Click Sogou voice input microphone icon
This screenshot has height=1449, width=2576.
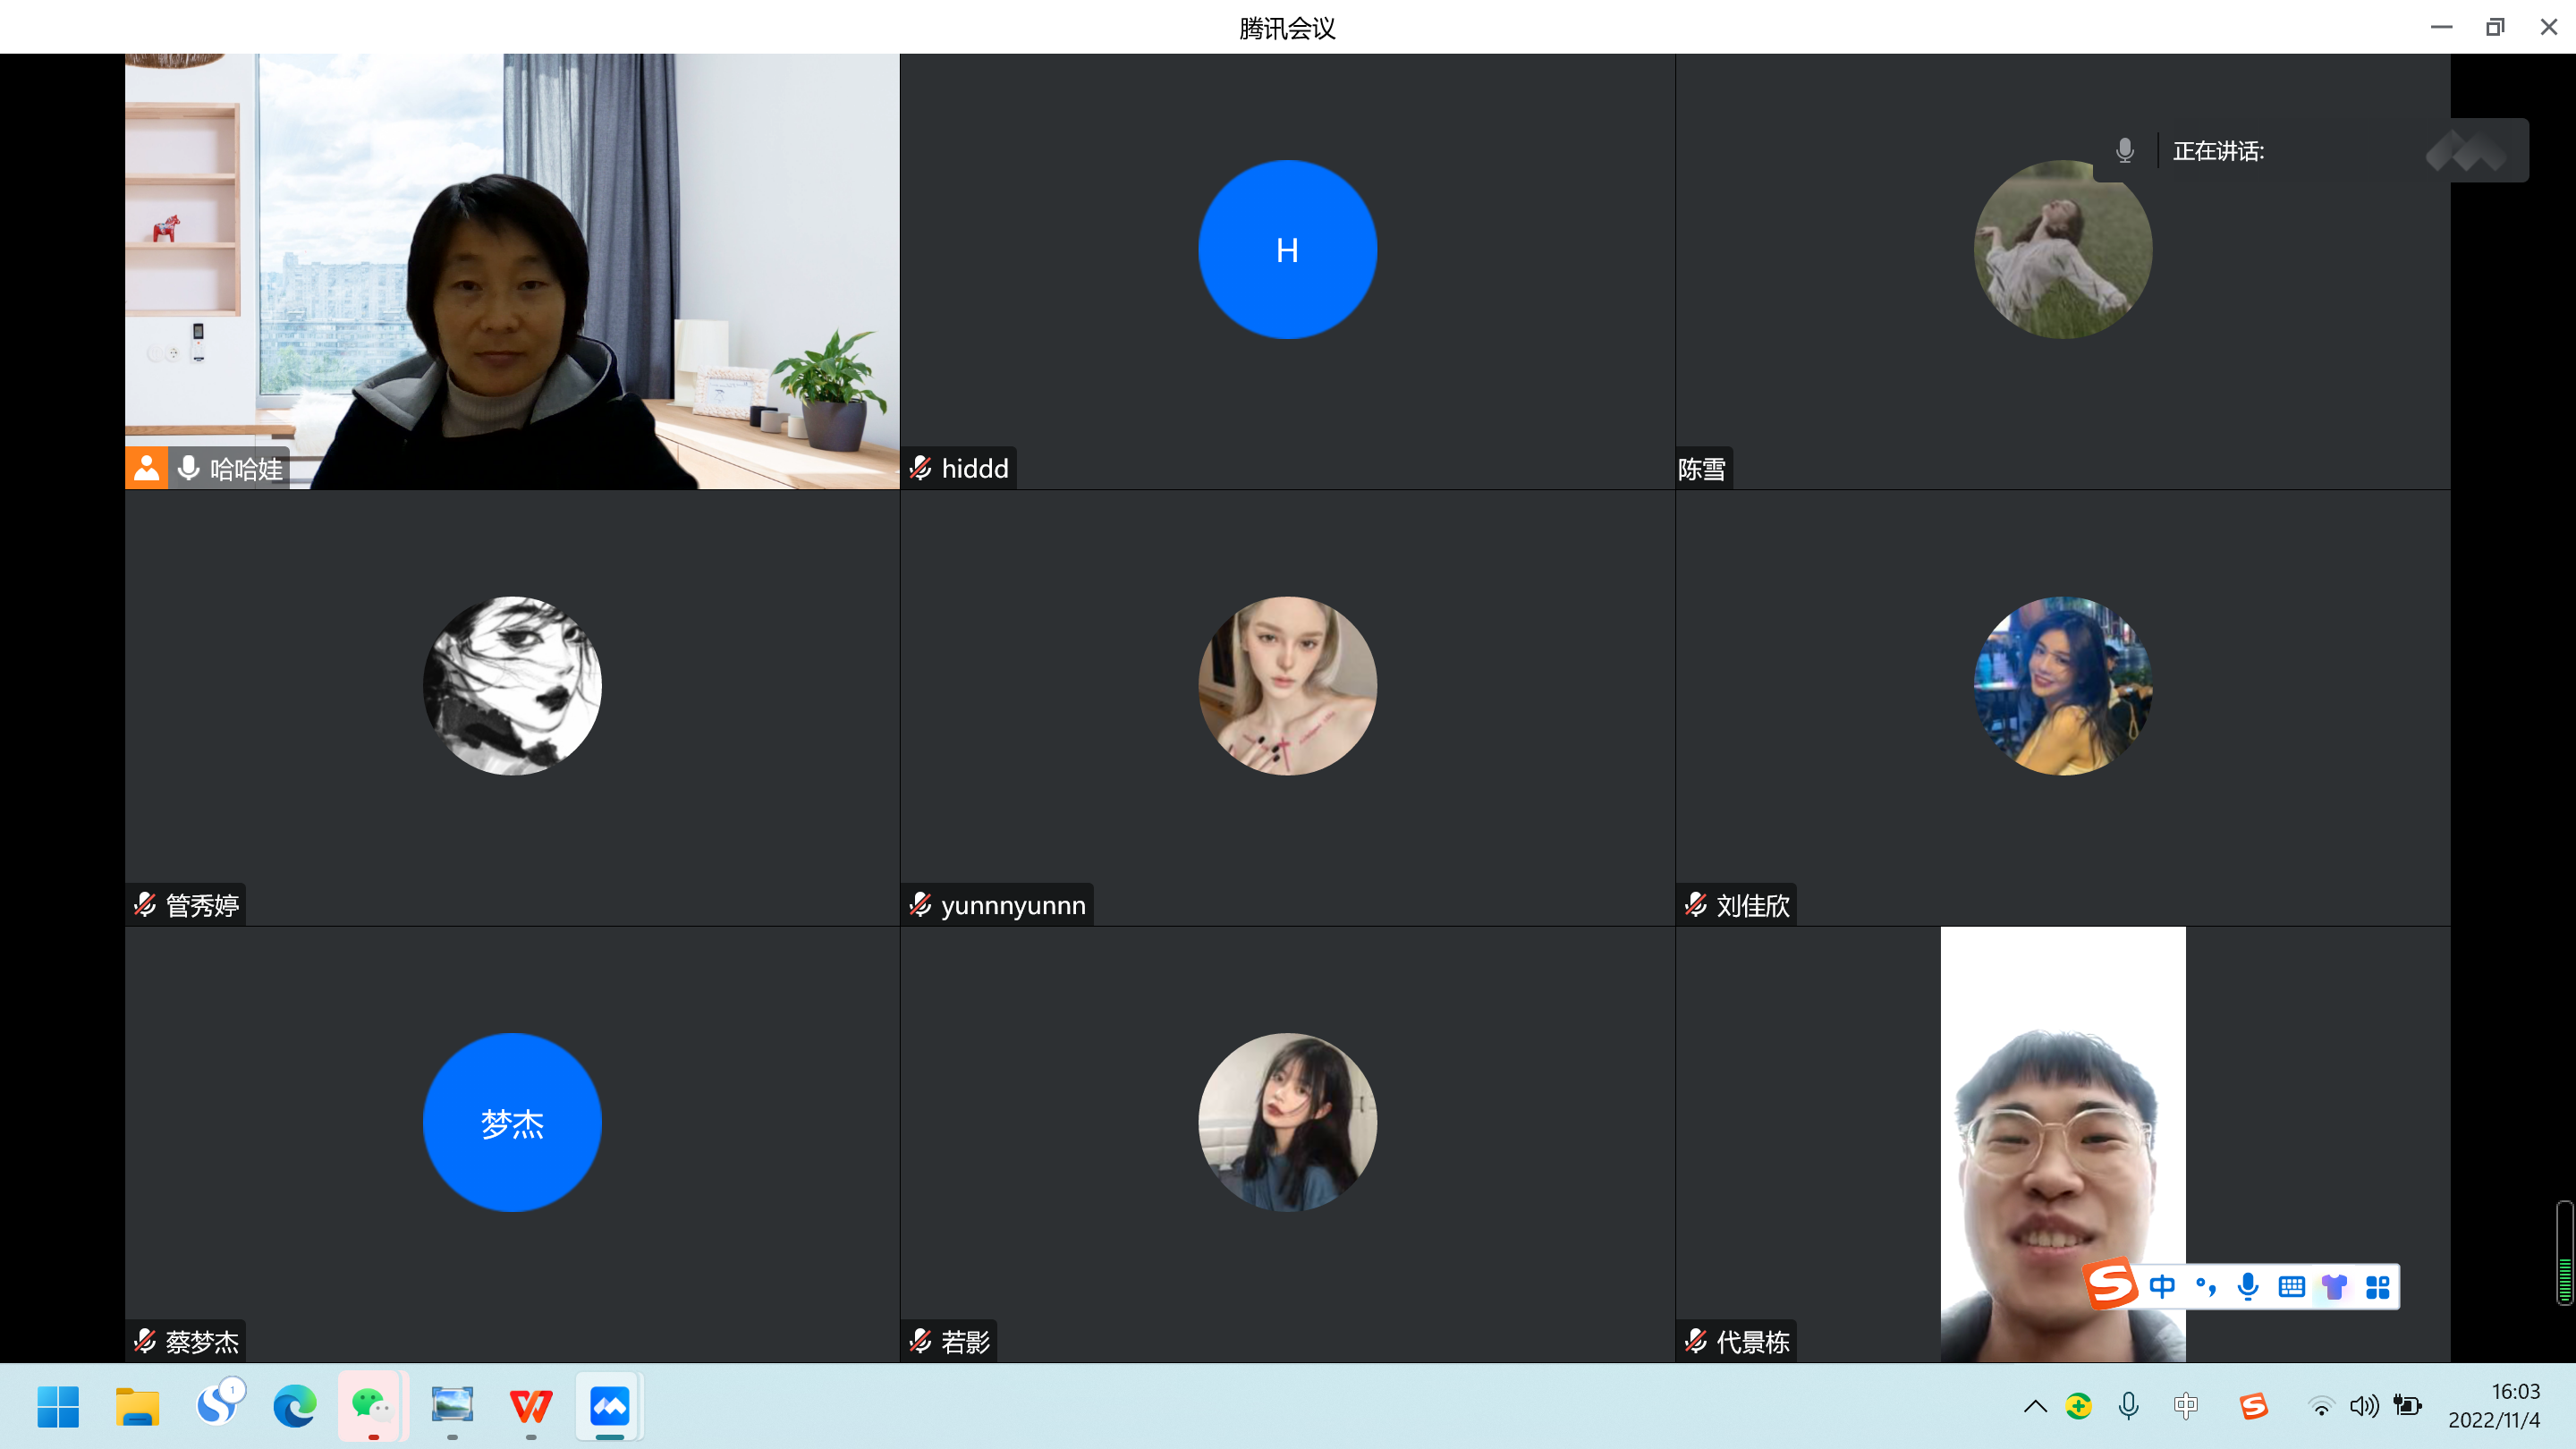pyautogui.click(x=2248, y=1287)
